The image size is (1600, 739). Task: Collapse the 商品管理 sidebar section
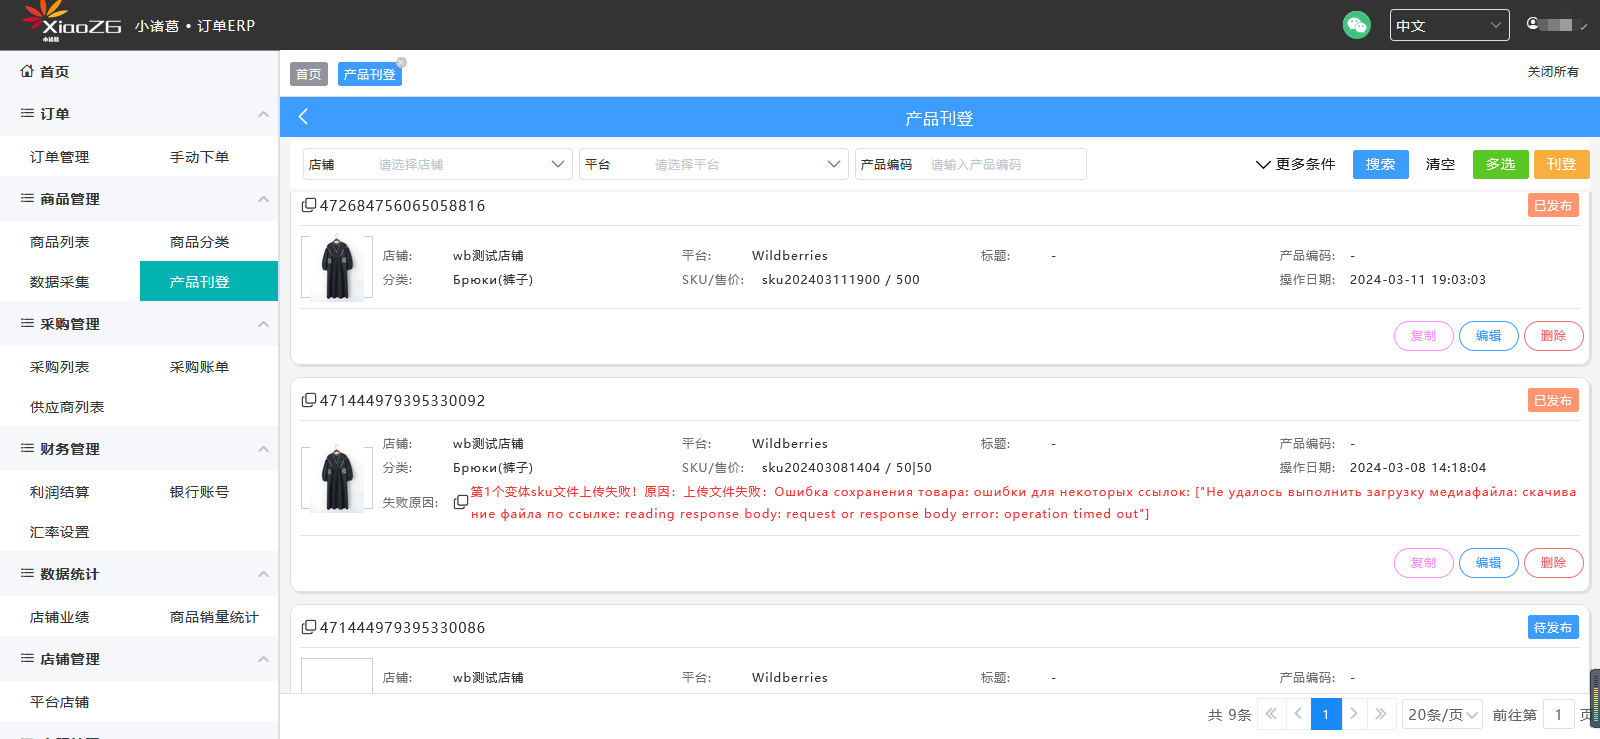tap(263, 199)
